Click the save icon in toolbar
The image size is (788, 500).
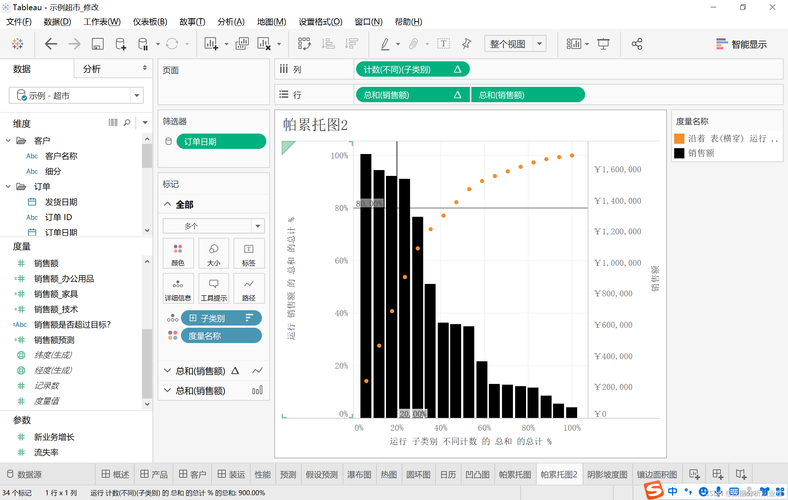pos(97,44)
